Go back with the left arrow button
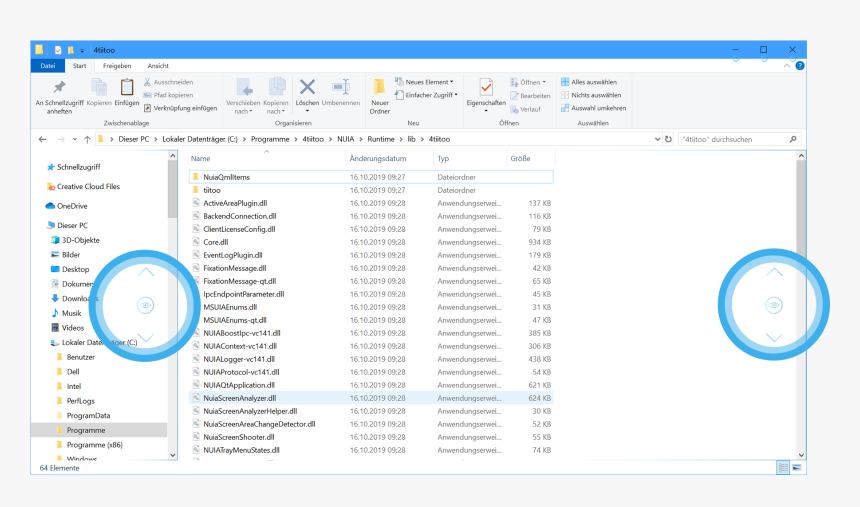 point(43,139)
